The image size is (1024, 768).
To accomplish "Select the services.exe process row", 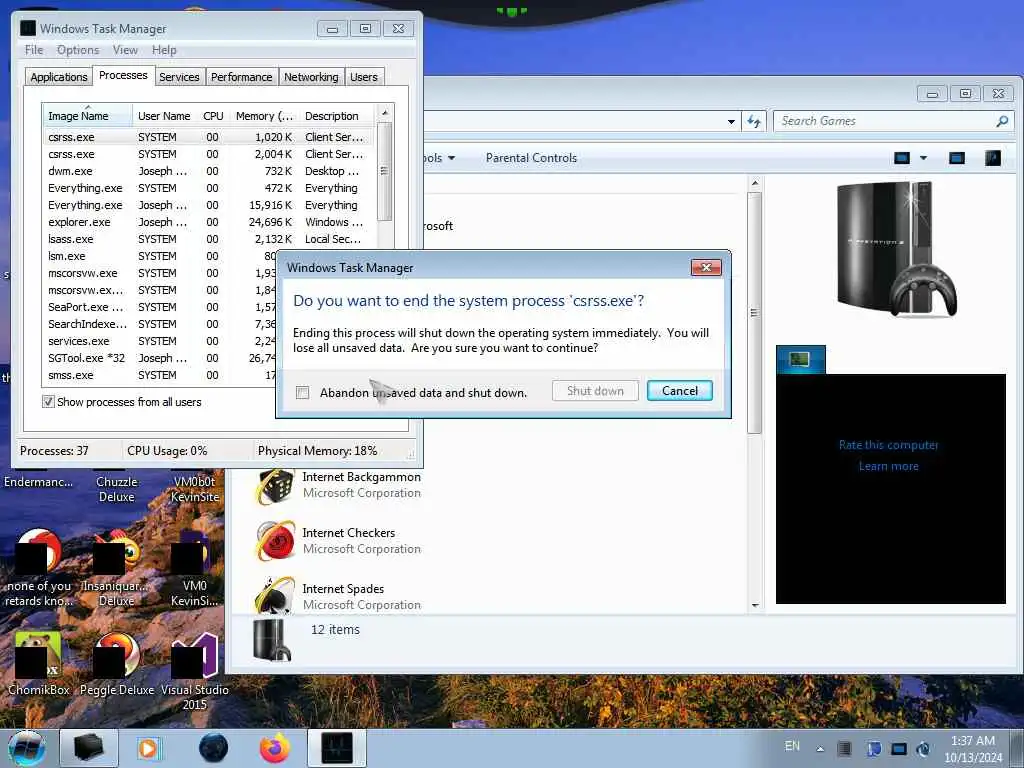I will pyautogui.click(x=160, y=341).
